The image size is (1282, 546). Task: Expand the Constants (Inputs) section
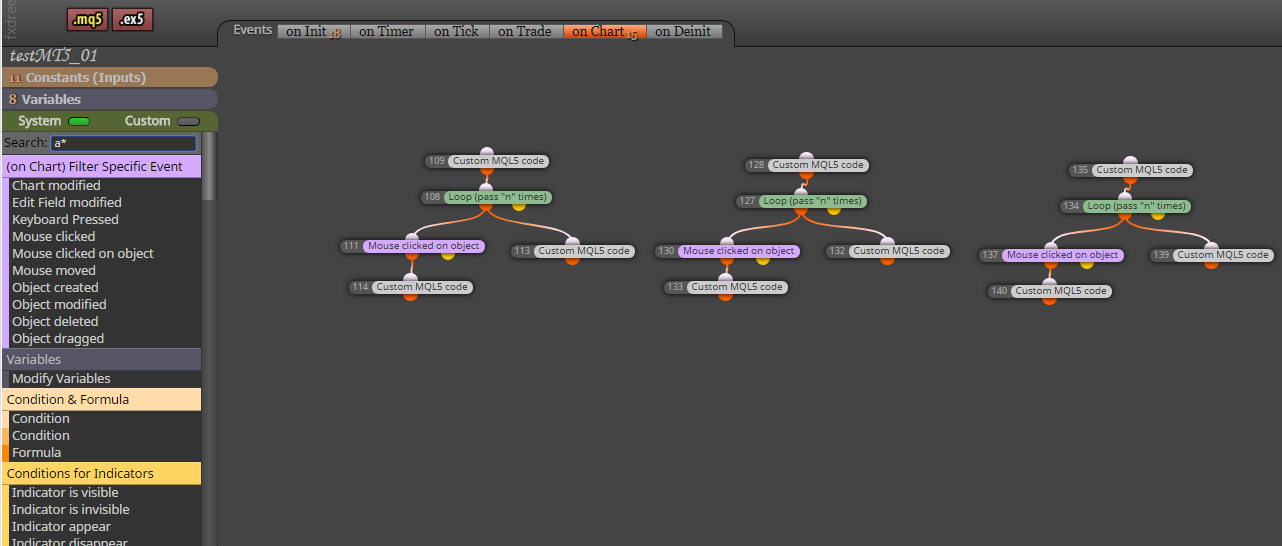[109, 77]
